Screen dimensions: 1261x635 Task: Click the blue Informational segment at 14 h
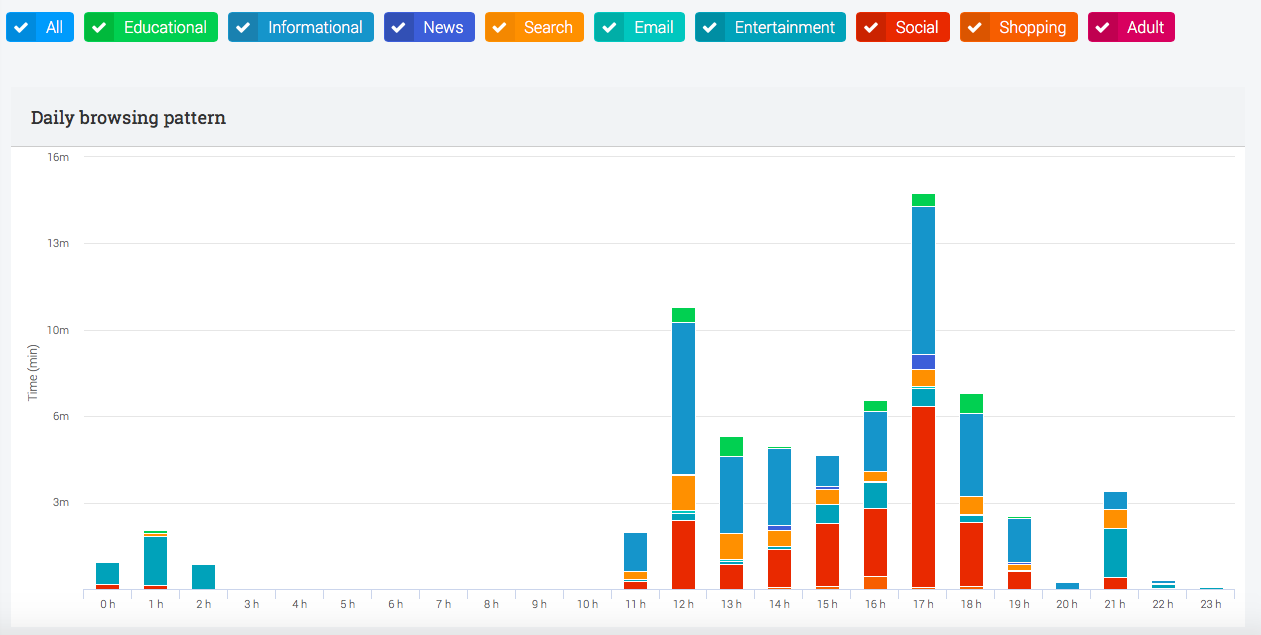coord(779,486)
